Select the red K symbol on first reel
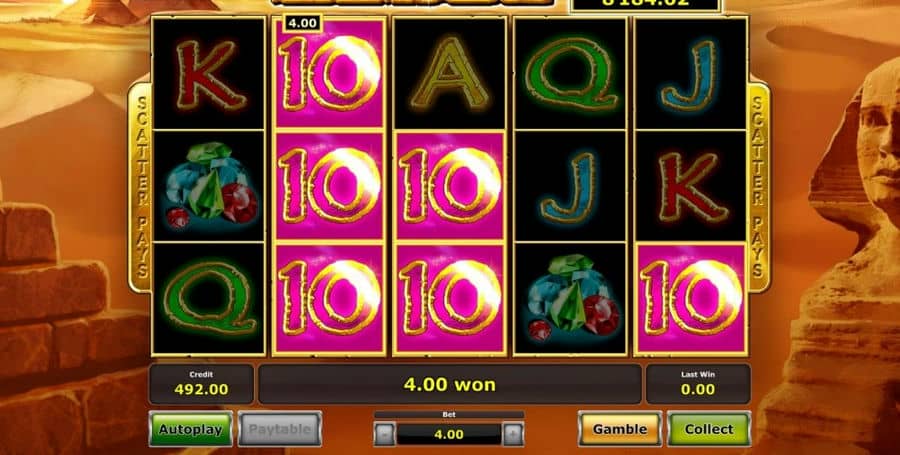This screenshot has width=900, height=455. [x=208, y=73]
